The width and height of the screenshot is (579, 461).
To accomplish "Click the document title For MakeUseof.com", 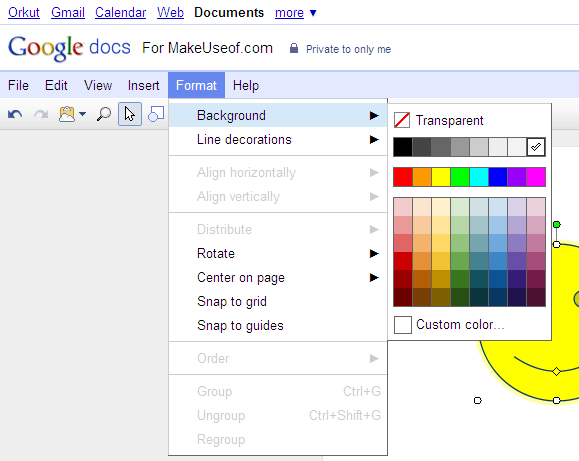I will [208, 48].
